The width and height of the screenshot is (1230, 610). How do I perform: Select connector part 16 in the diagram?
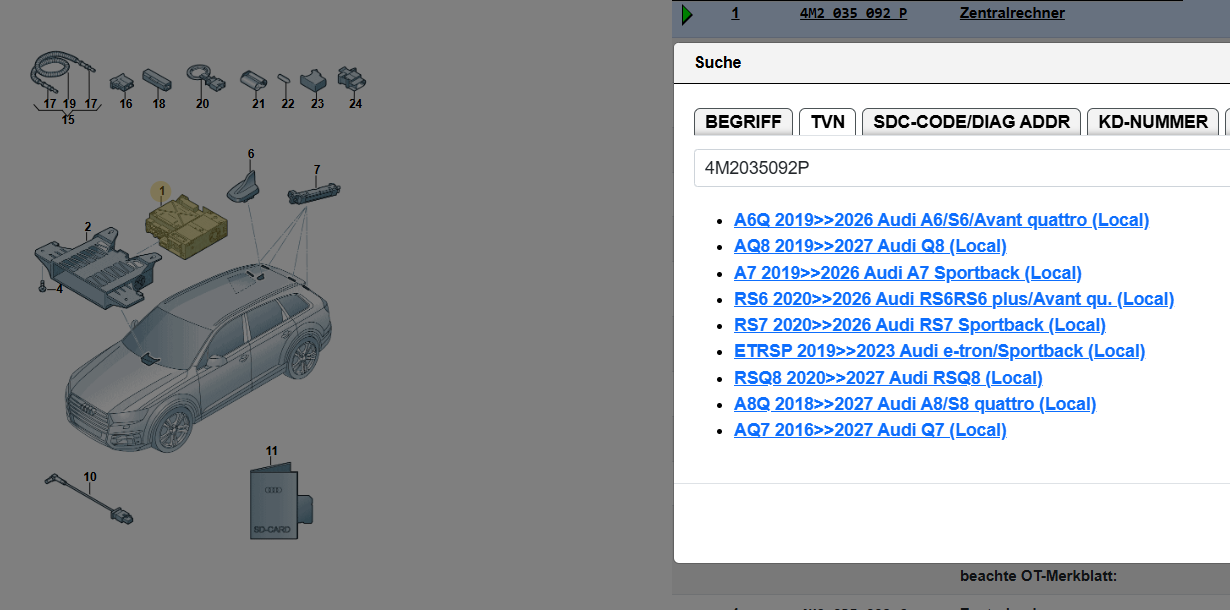(124, 81)
